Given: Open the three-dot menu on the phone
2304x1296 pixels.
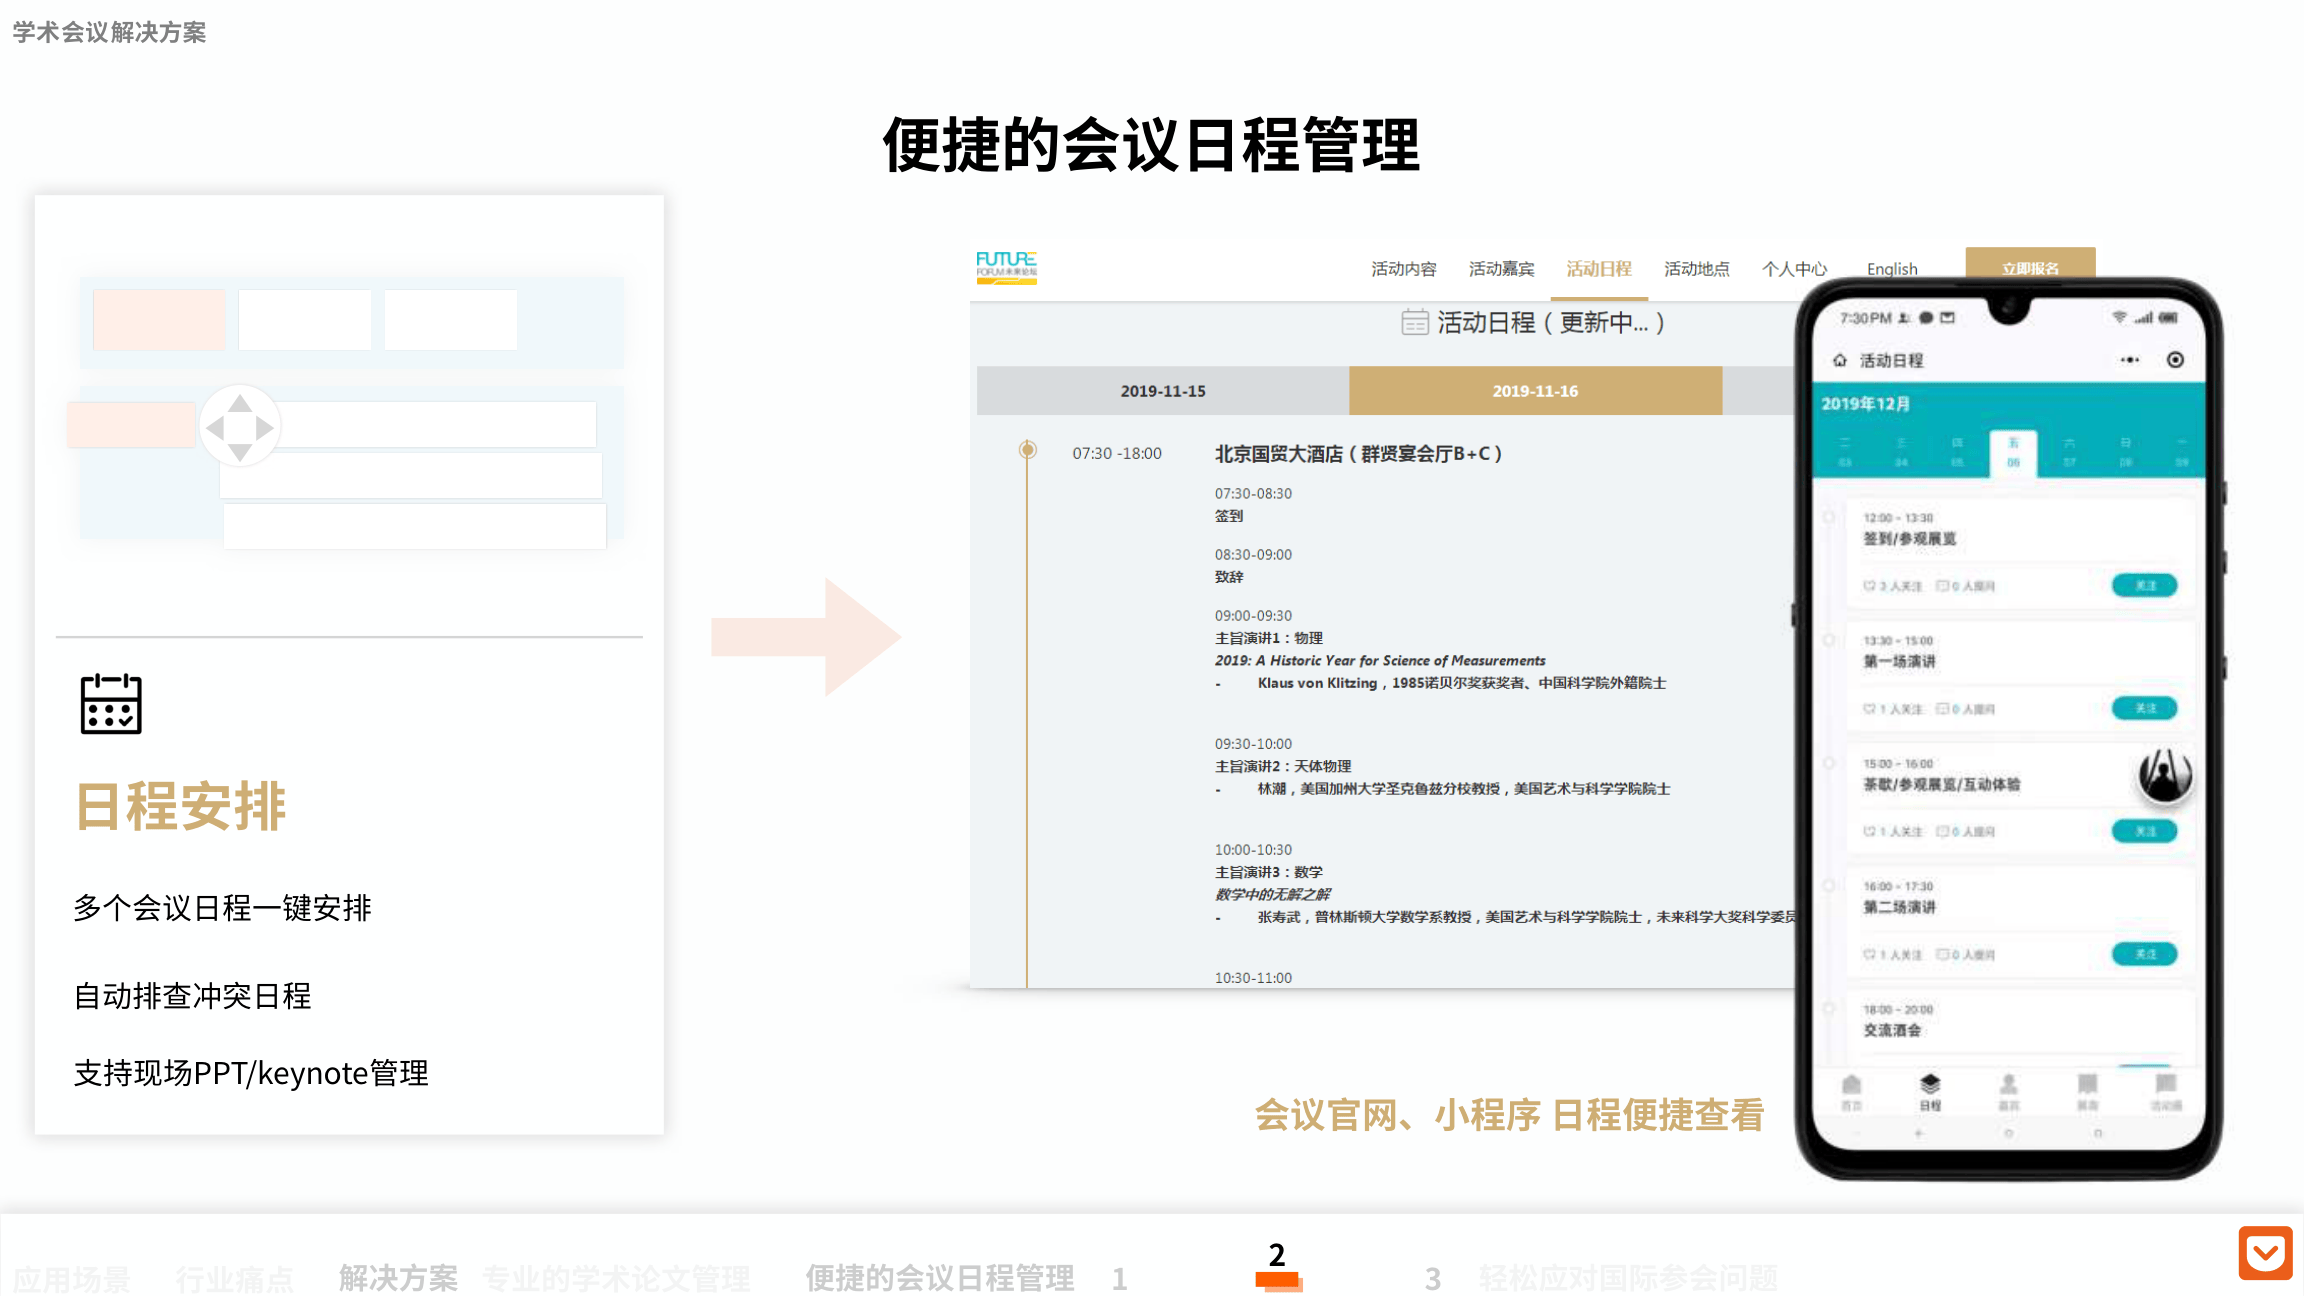Looking at the screenshot, I should tap(2130, 360).
